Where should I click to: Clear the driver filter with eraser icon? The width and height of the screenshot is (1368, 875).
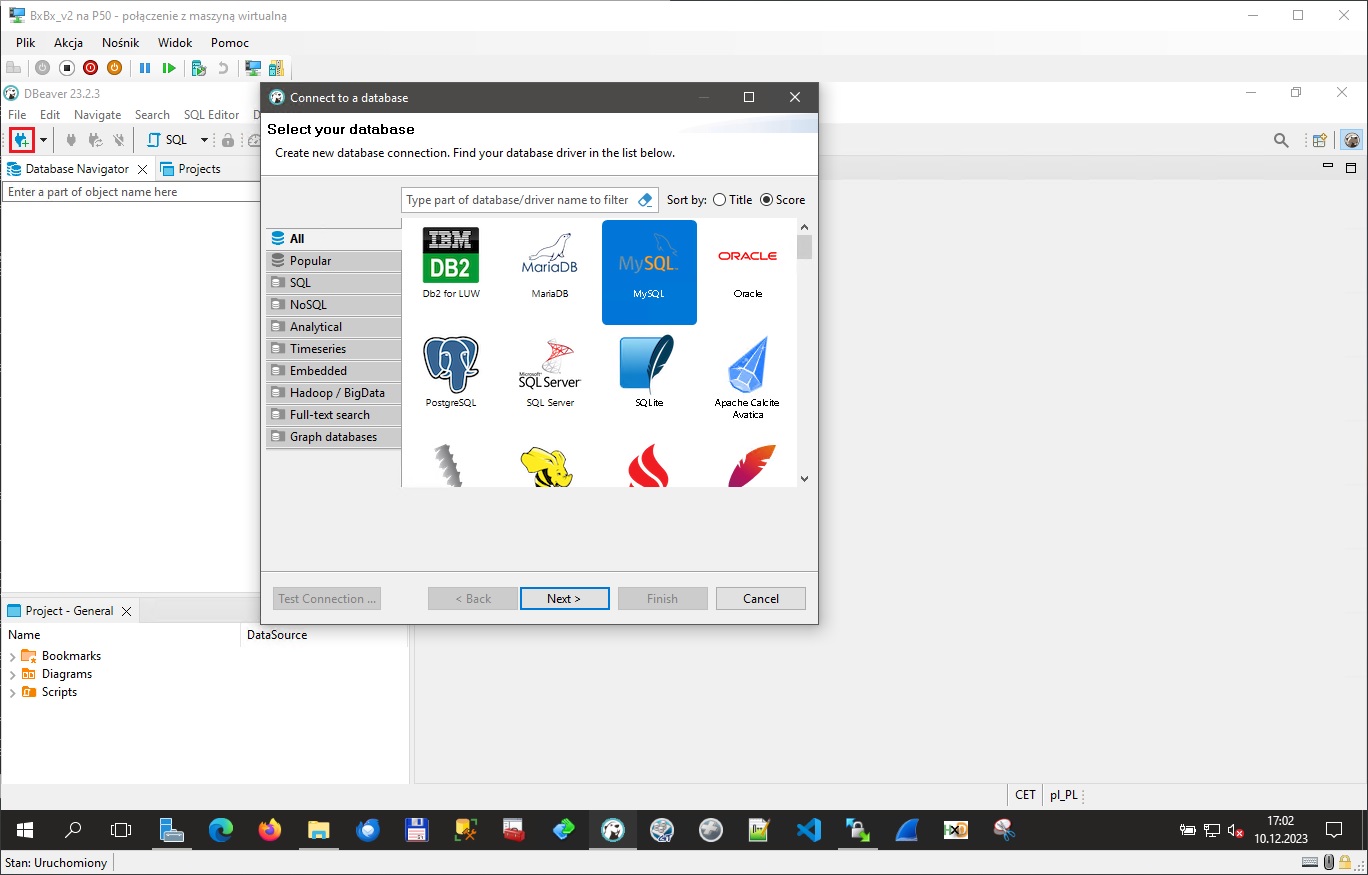click(x=645, y=200)
